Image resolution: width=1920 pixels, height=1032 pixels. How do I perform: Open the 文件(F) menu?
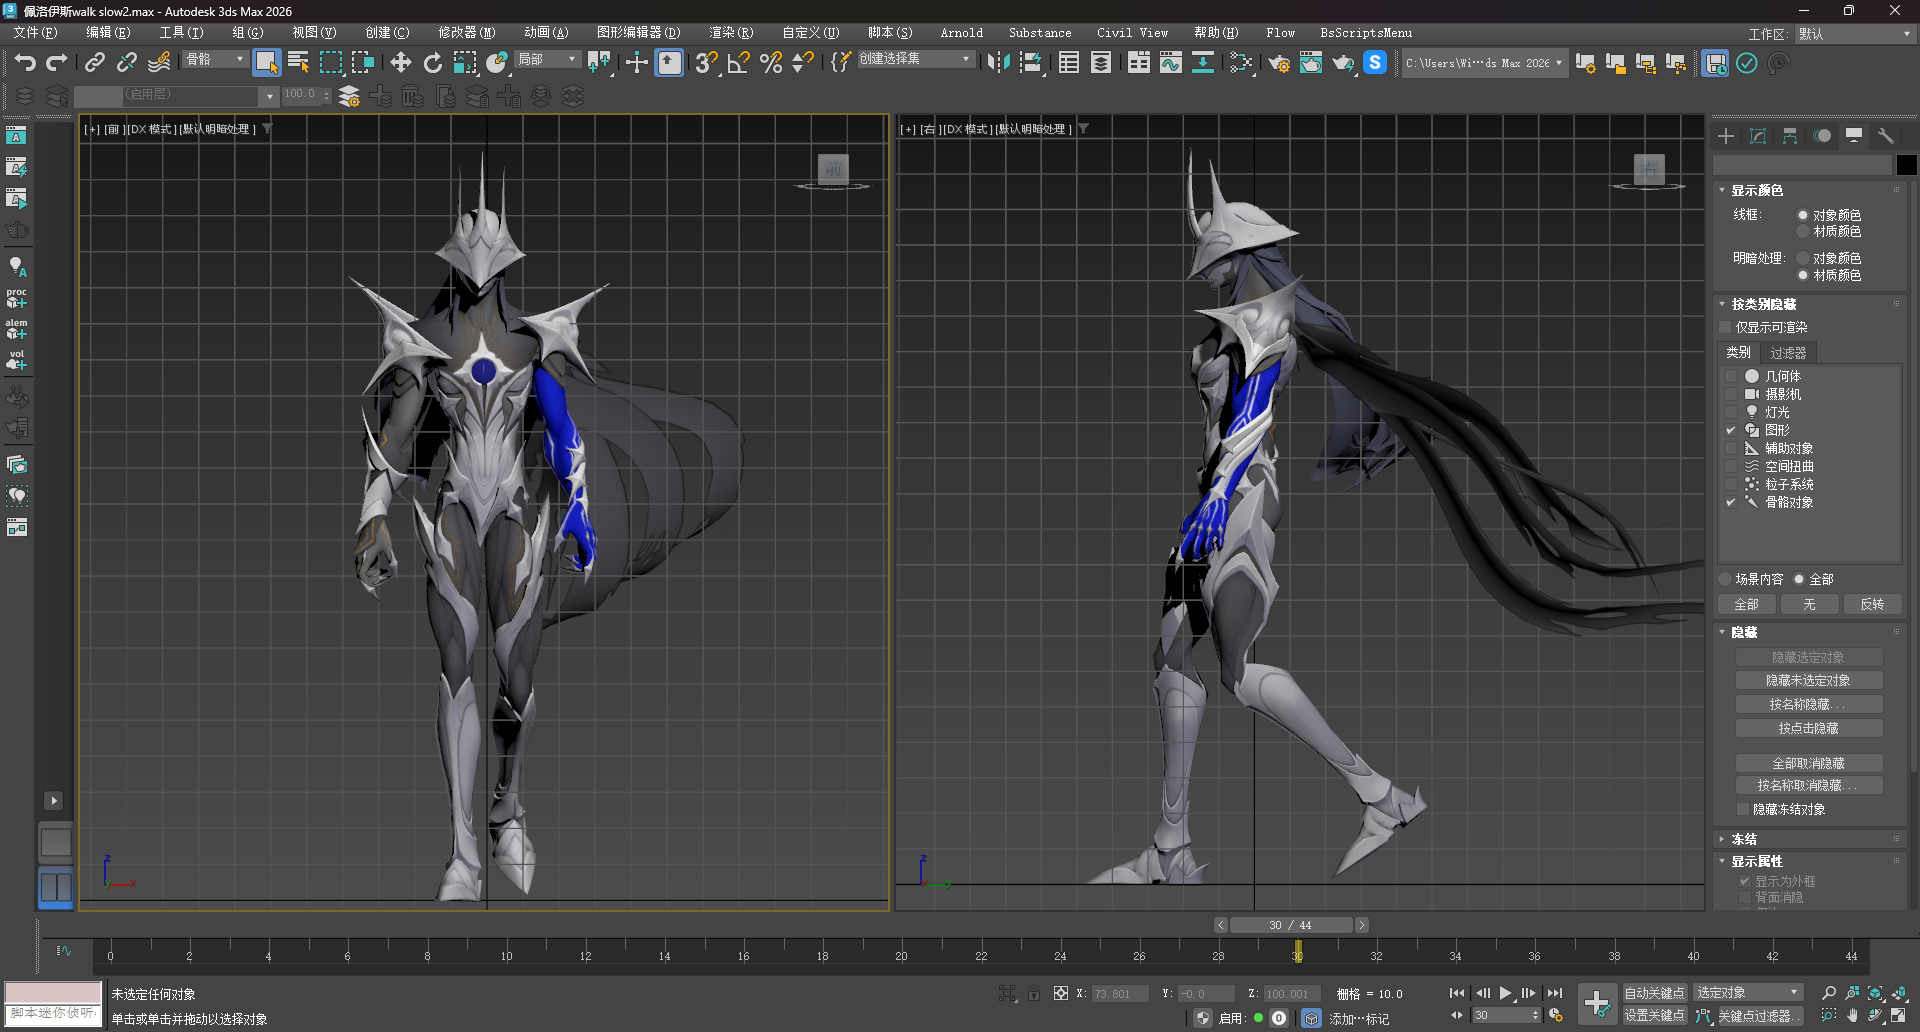click(36, 33)
